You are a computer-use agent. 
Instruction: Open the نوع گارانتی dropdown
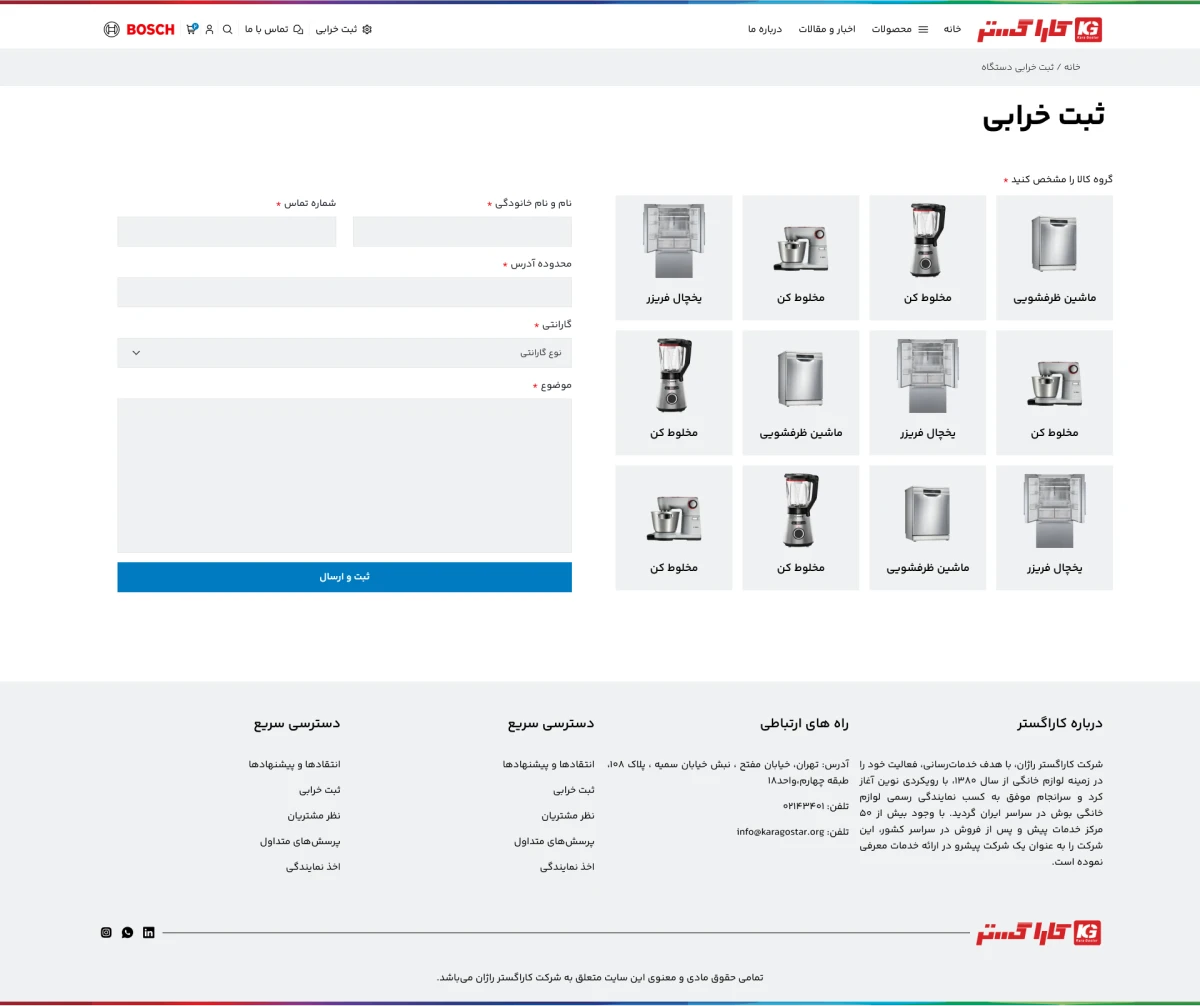click(345, 352)
